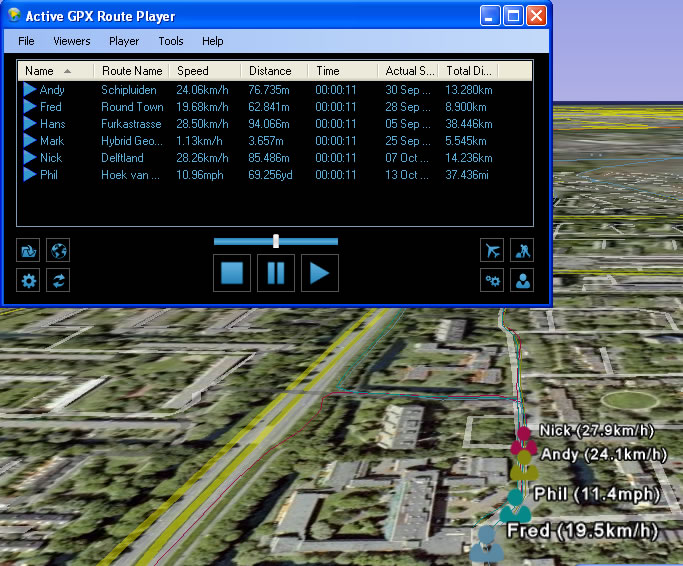
Task: Click Fred's blue marker on the map
Action: pyautogui.click(x=487, y=543)
